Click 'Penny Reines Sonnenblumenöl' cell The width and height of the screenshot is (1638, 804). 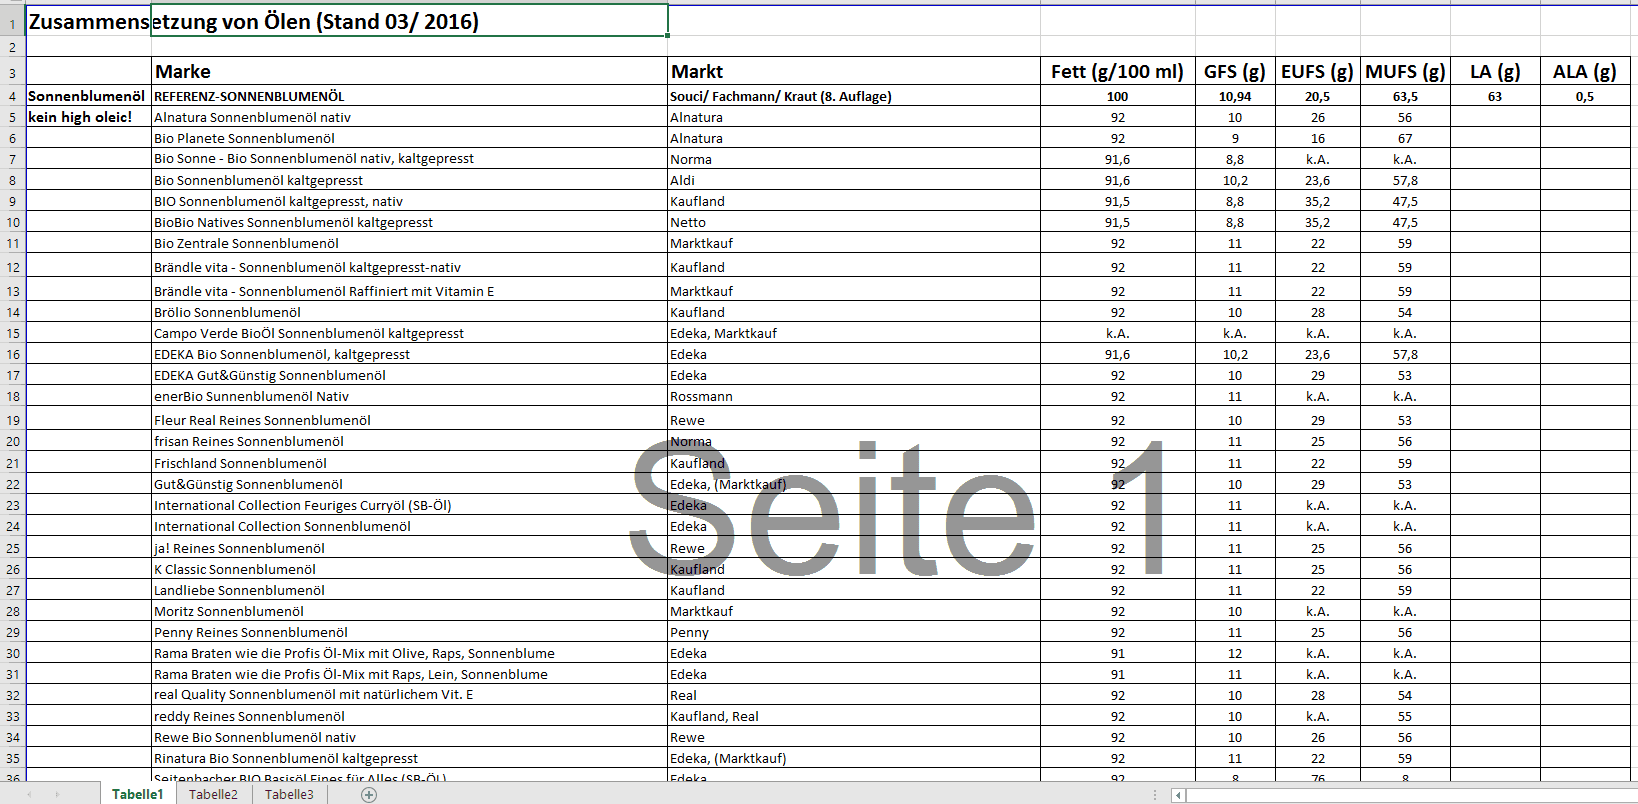click(410, 632)
